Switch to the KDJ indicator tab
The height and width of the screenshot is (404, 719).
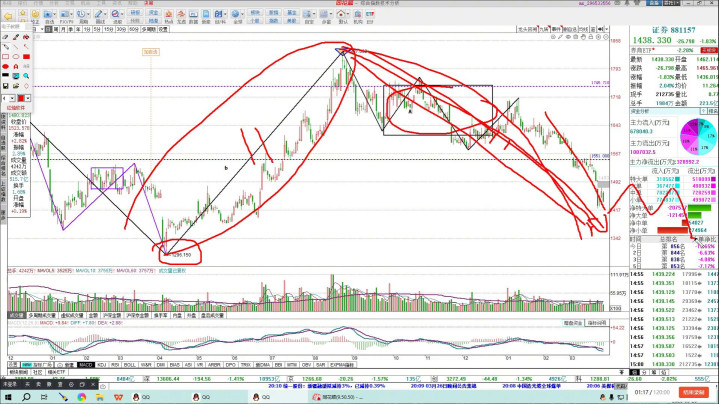click(102, 364)
